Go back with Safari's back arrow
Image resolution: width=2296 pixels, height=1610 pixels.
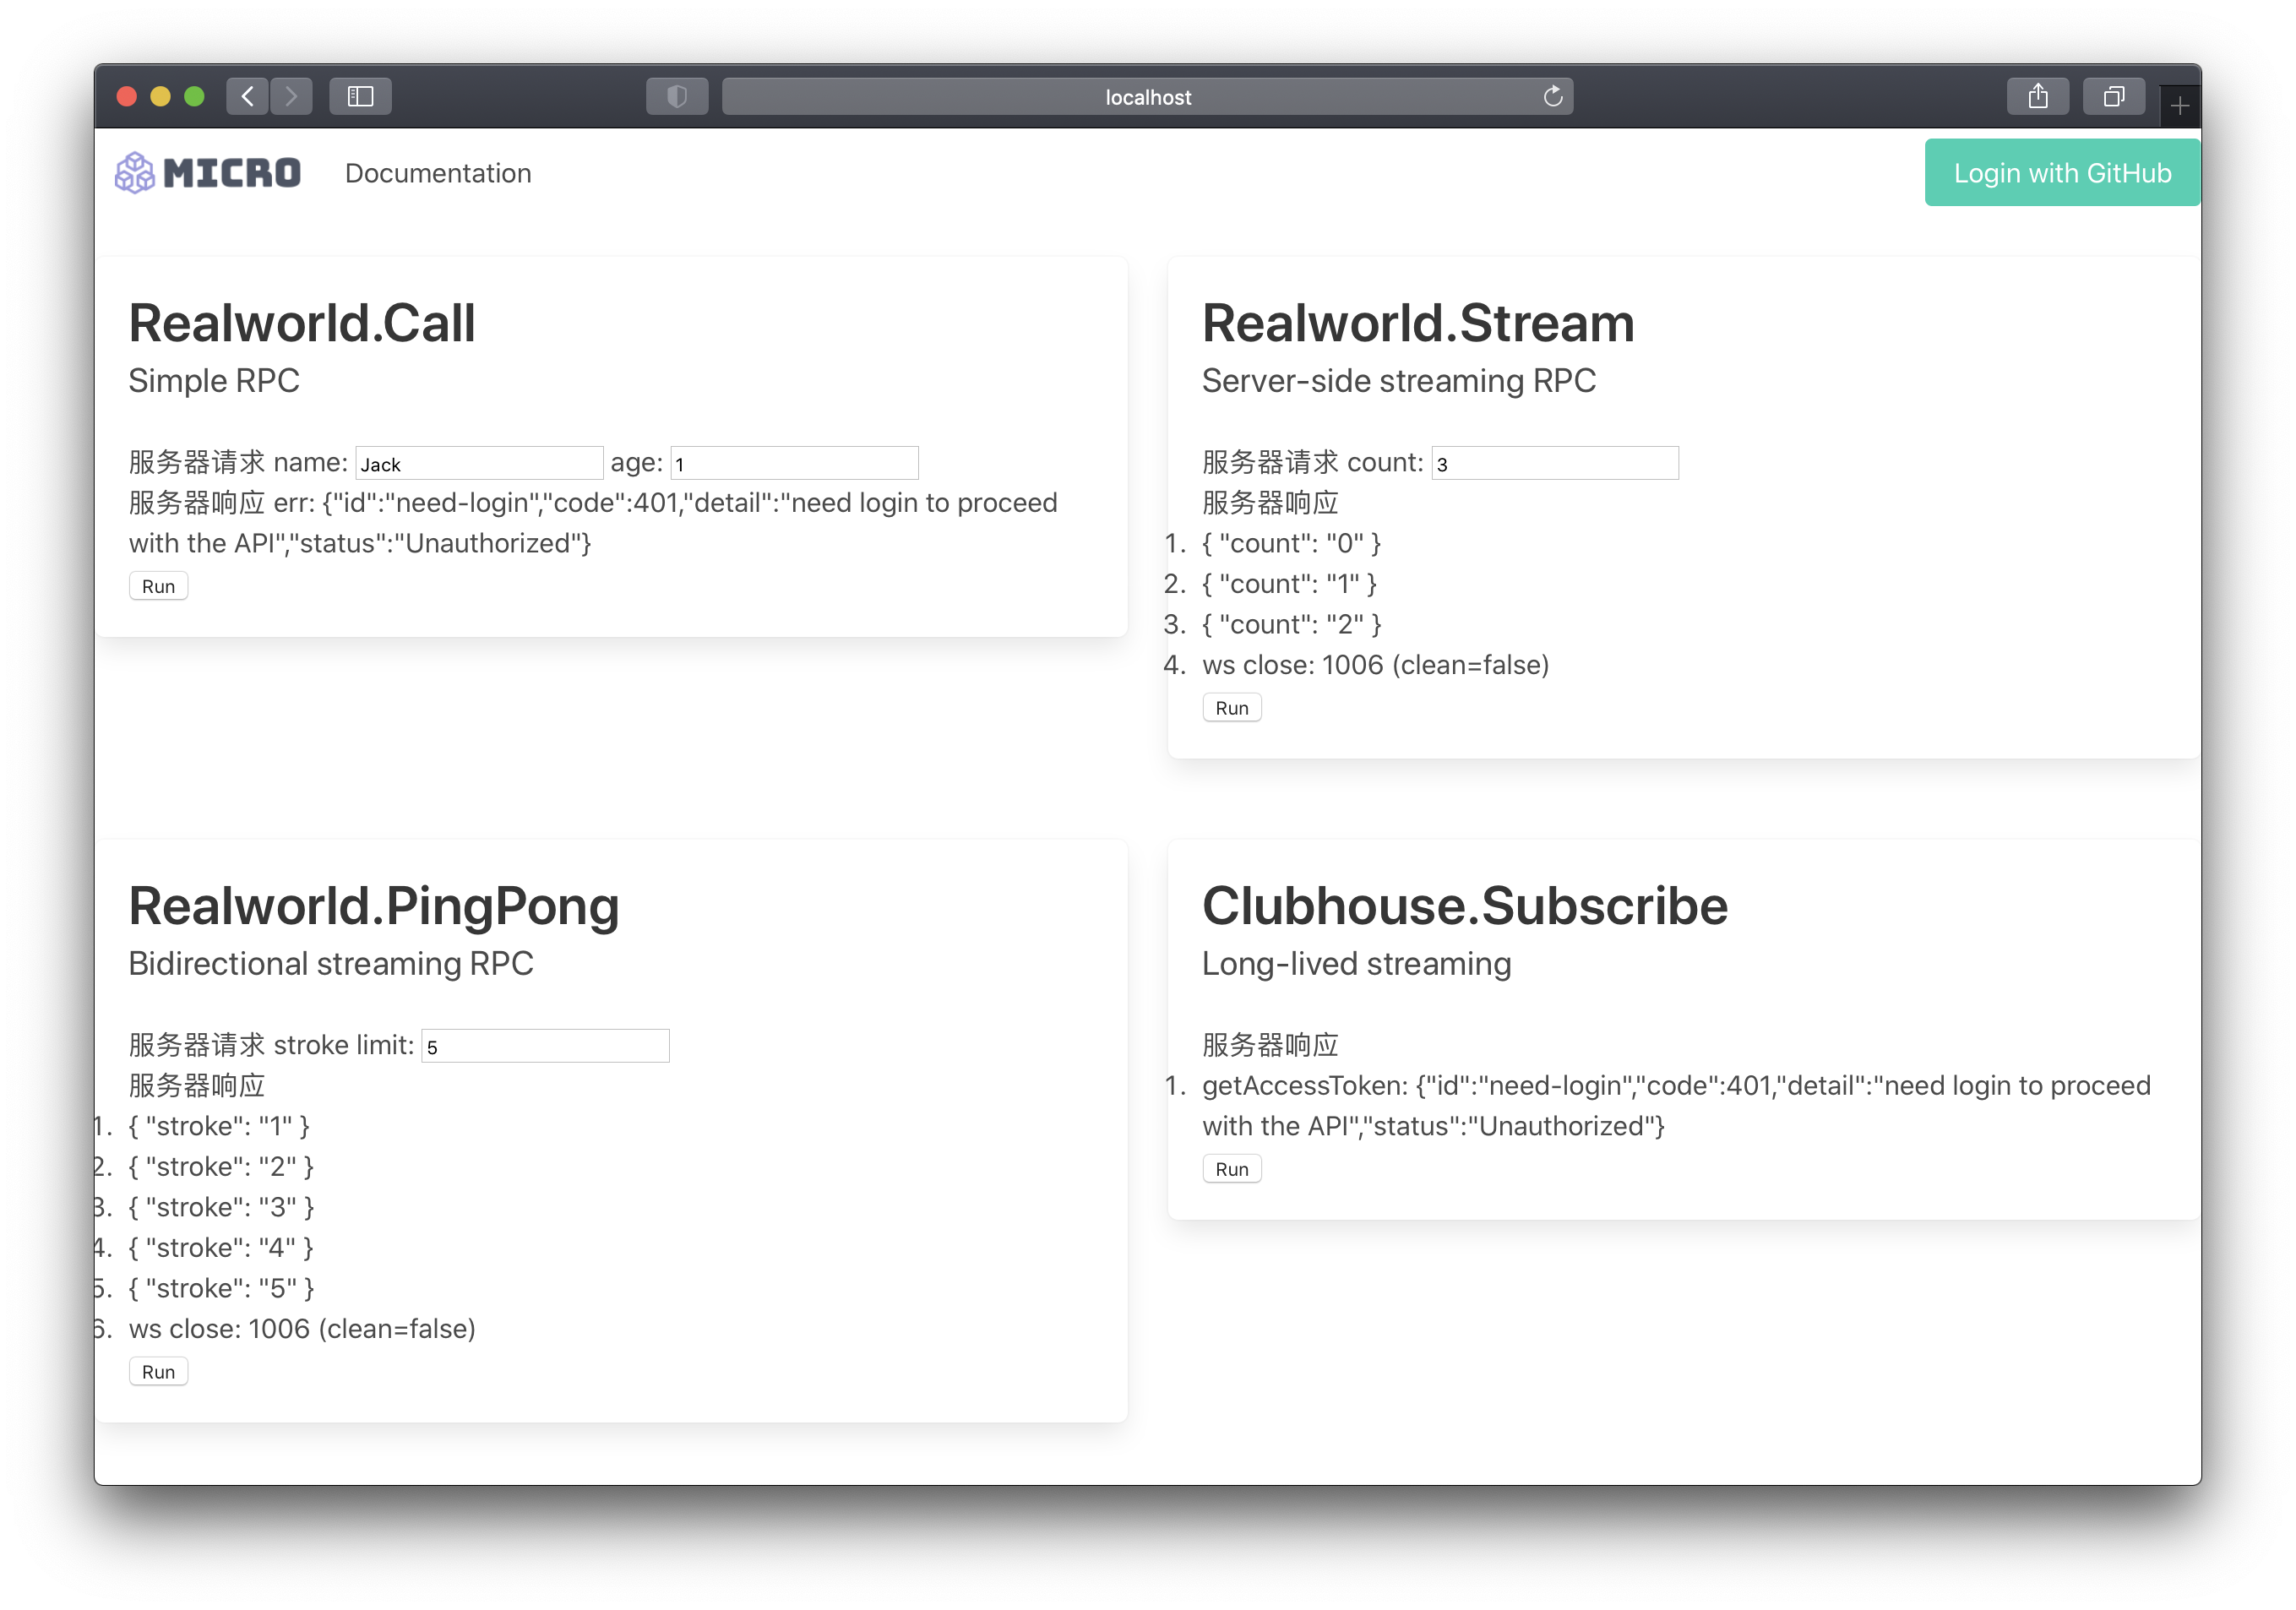pos(247,96)
